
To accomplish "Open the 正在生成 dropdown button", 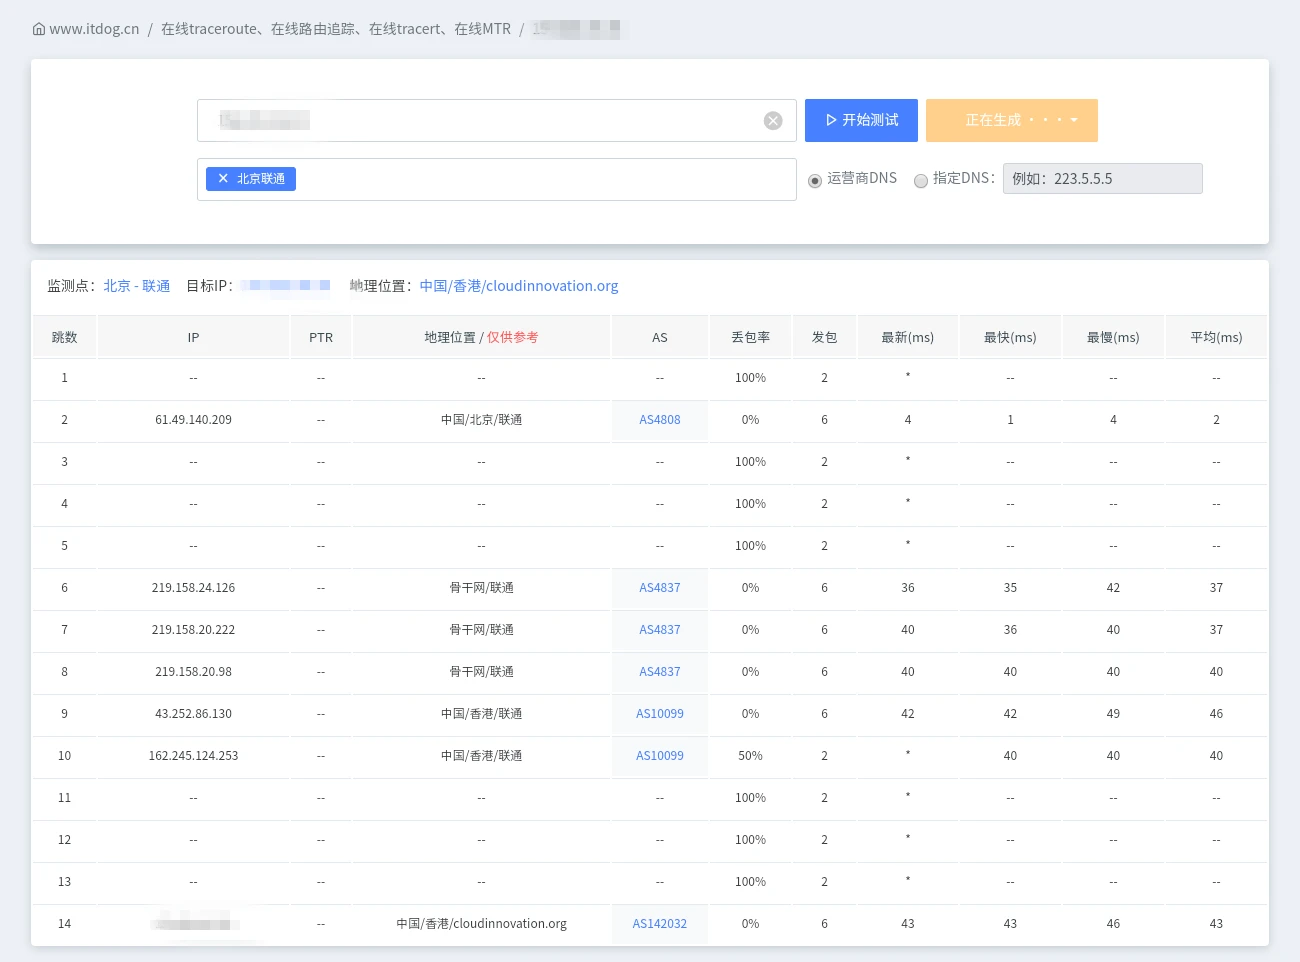I will [1012, 120].
